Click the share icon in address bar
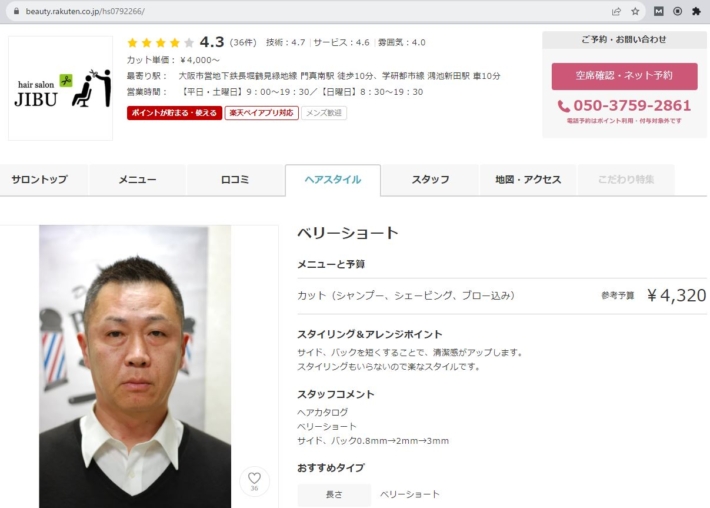 pyautogui.click(x=616, y=11)
